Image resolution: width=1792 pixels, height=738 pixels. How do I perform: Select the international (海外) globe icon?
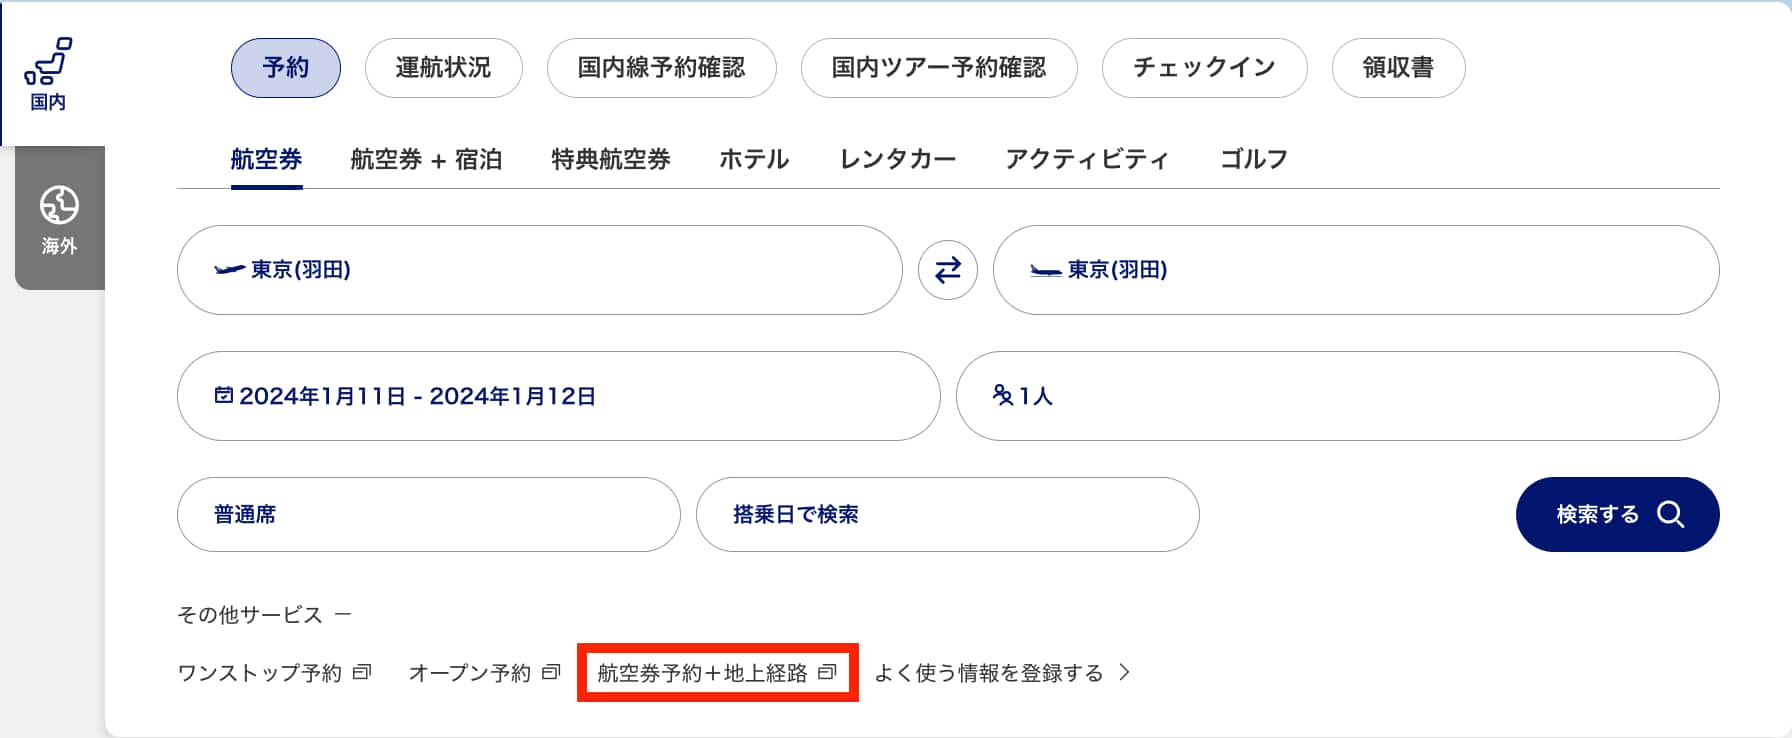(59, 206)
